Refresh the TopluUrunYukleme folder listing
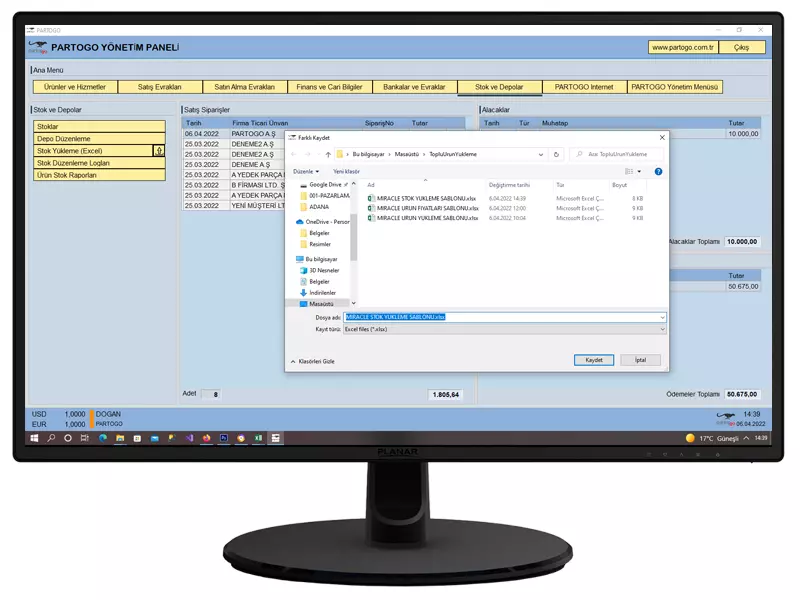The width and height of the screenshot is (800, 600). [x=556, y=154]
